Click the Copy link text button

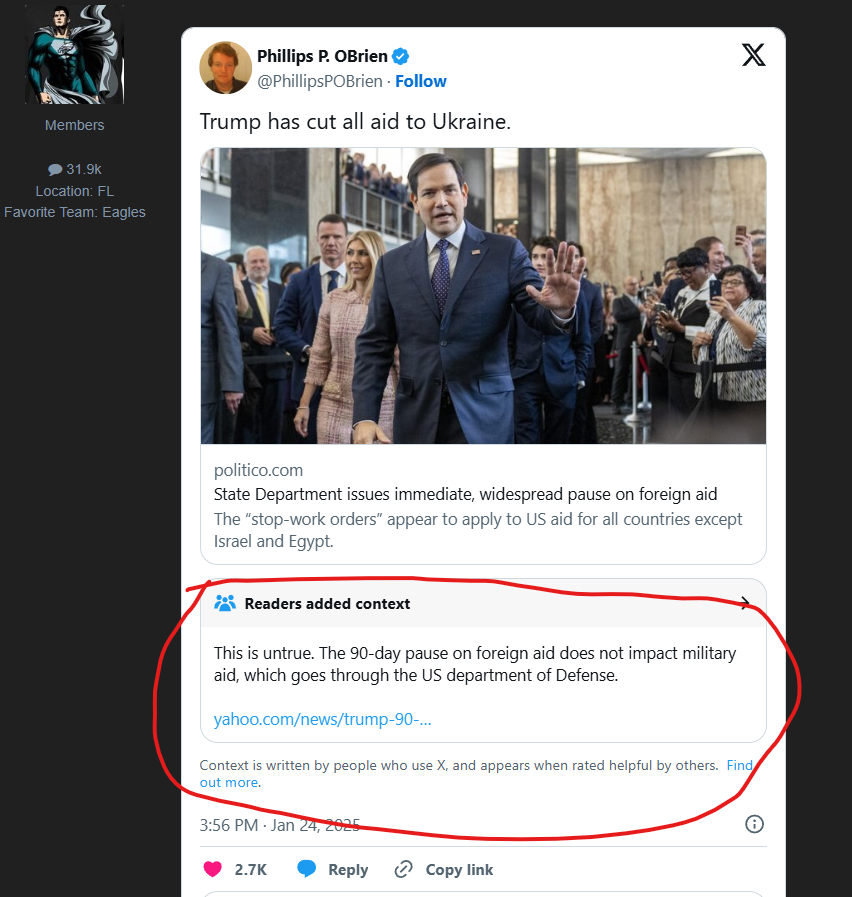point(459,869)
